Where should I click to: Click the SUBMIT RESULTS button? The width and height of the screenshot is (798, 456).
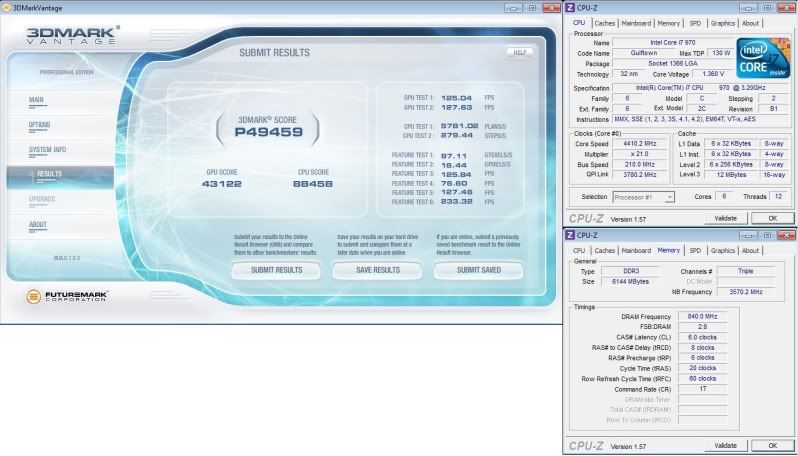(x=276, y=270)
